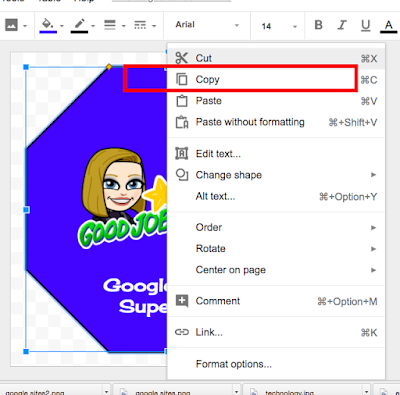Click the Change shape icon

point(182,175)
